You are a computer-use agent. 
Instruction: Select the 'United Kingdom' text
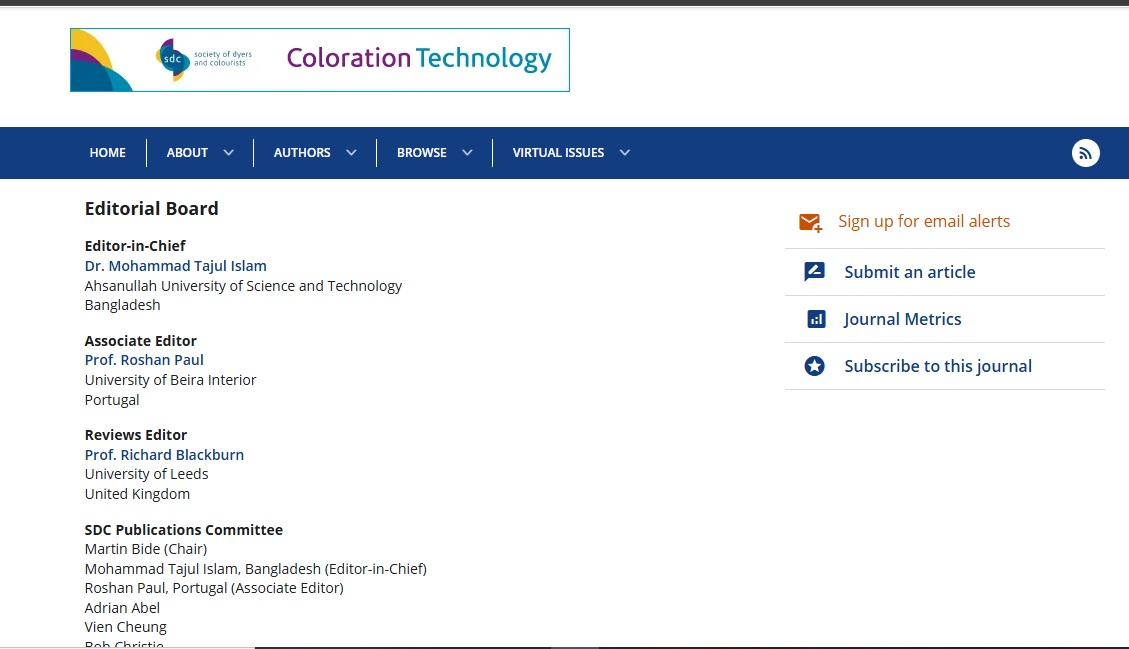point(137,494)
